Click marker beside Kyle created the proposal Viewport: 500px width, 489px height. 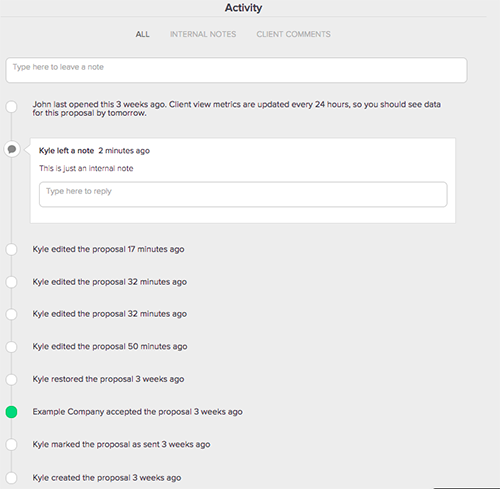click(11, 478)
